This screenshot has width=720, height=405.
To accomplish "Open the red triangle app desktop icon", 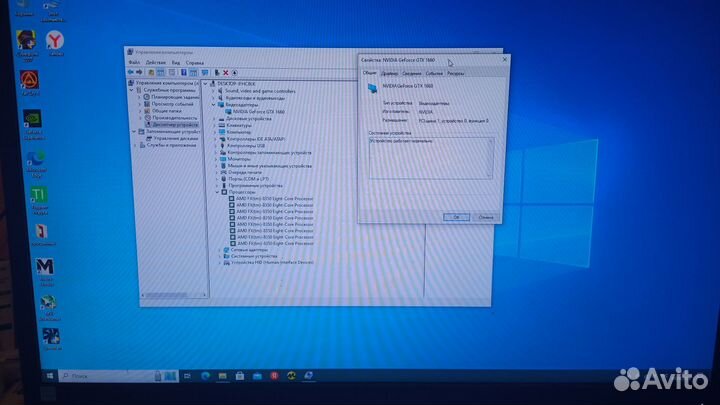I will click(30, 83).
